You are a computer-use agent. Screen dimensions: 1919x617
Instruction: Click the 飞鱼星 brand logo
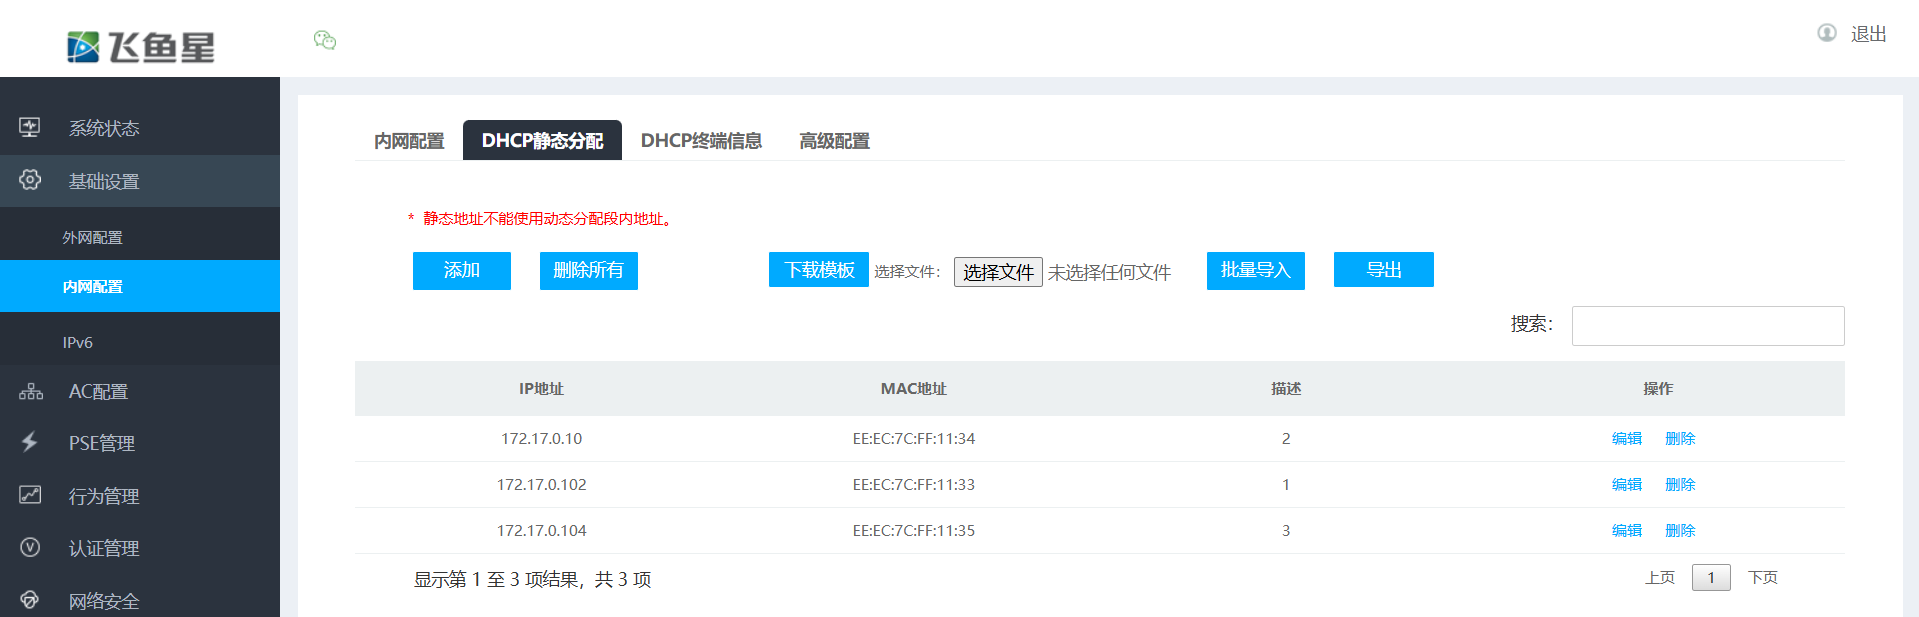tap(141, 46)
